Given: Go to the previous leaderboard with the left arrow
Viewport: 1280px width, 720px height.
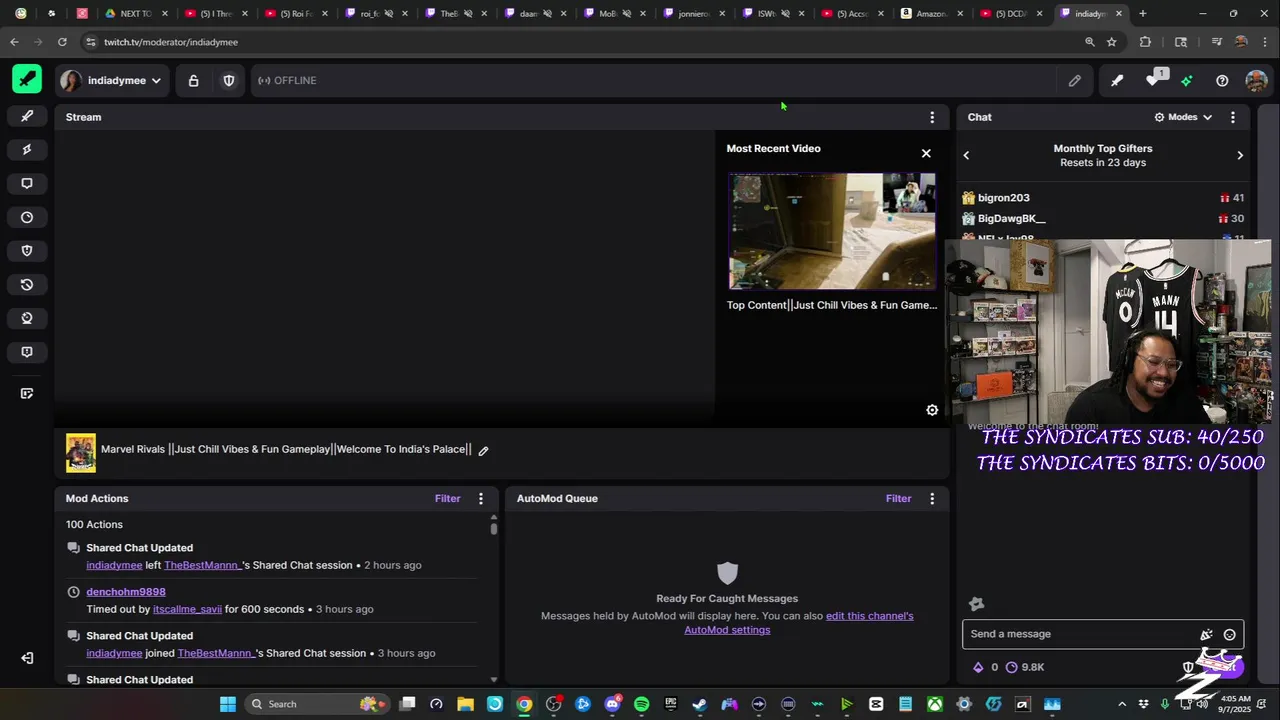Looking at the screenshot, I should (x=966, y=155).
